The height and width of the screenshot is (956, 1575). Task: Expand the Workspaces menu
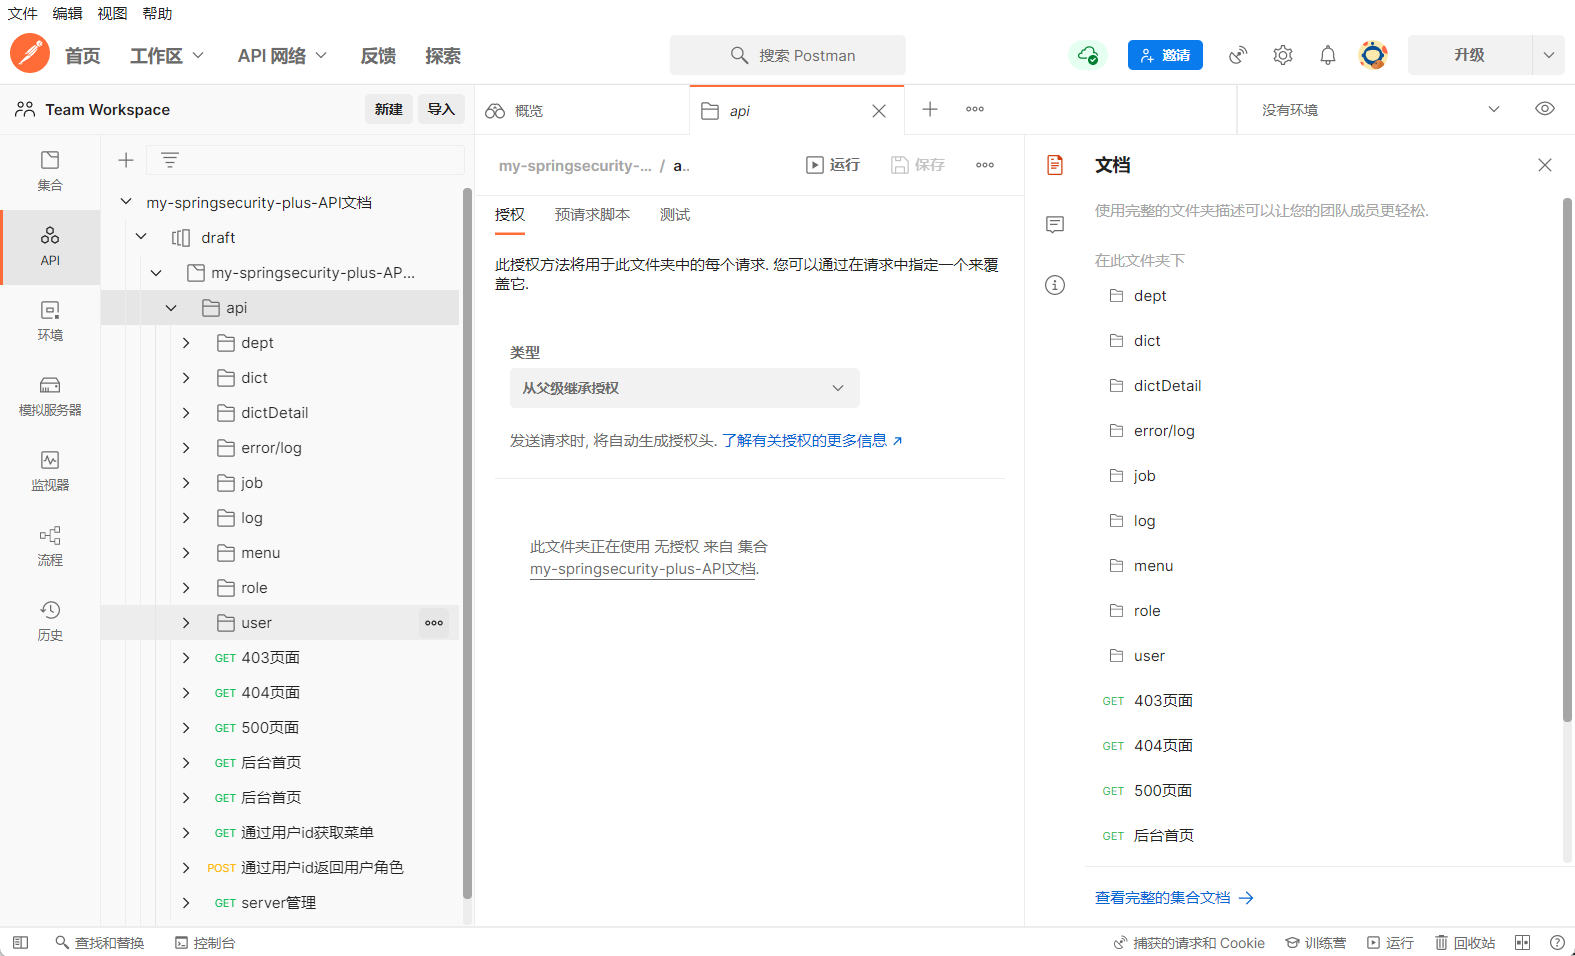click(x=167, y=56)
